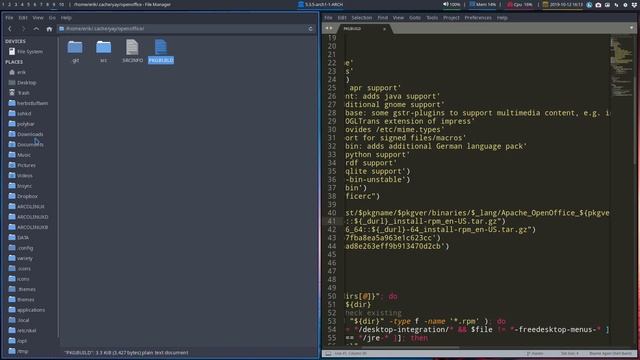Open the tab list dropdown arrow

[x=631, y=28]
